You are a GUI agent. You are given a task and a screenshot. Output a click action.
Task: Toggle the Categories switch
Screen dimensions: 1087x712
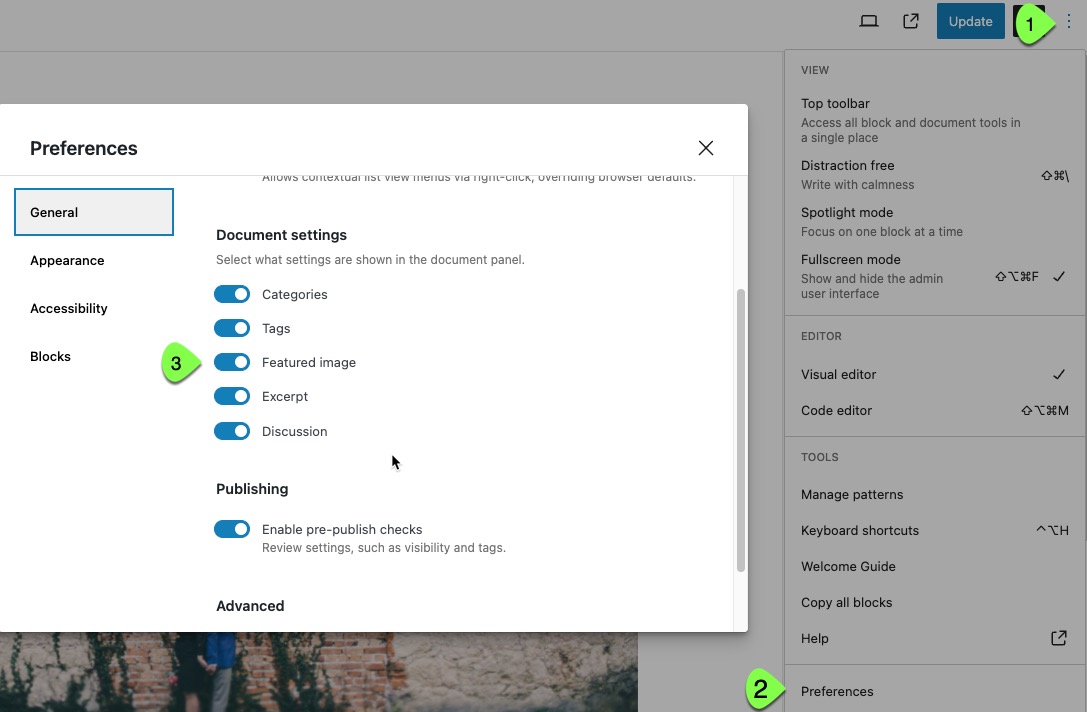pos(232,294)
